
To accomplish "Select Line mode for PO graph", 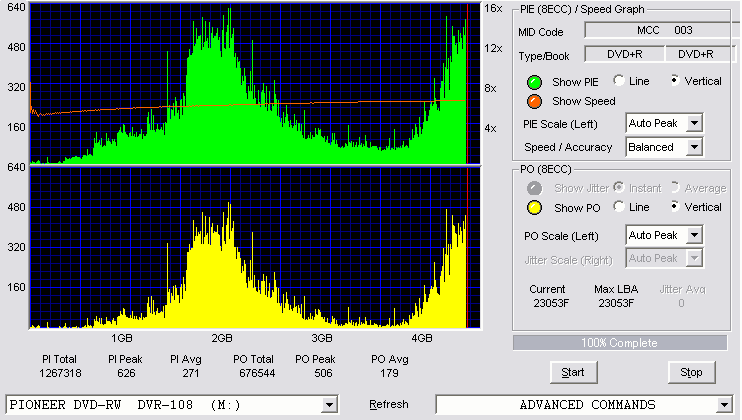I will (x=618, y=206).
